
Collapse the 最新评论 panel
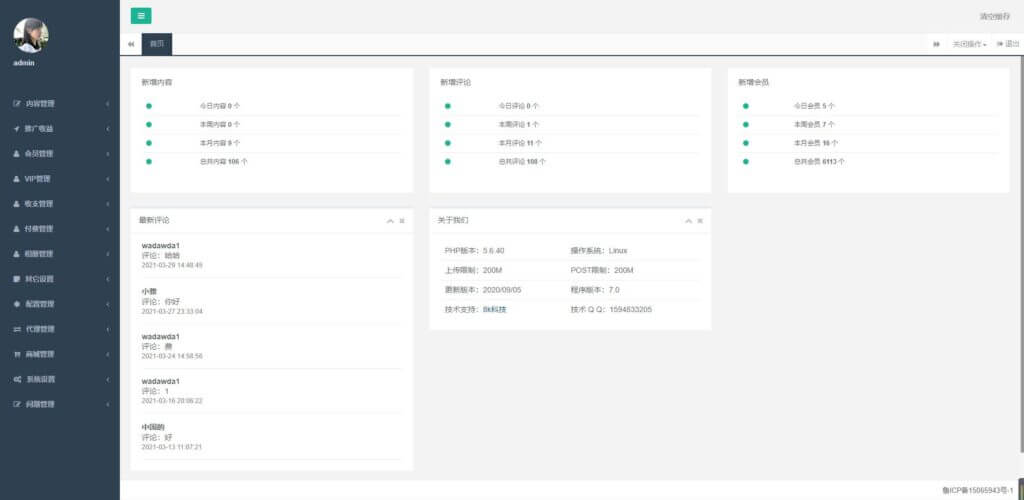pos(390,220)
